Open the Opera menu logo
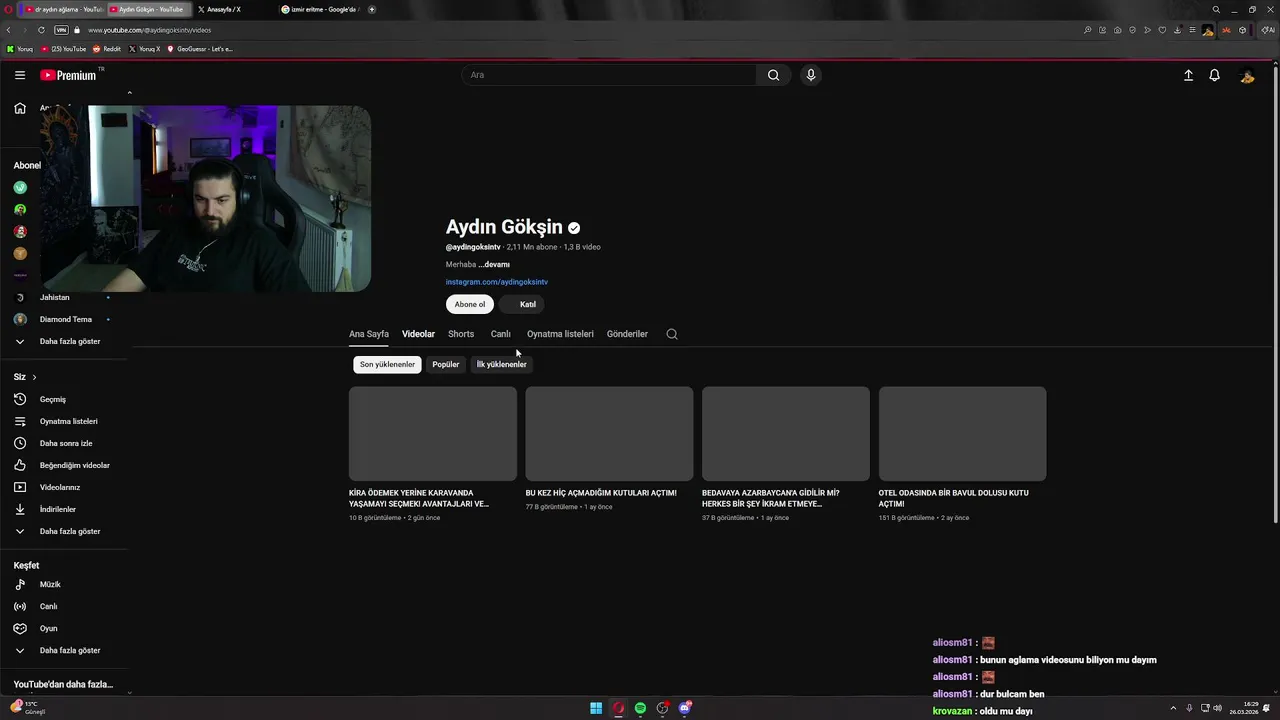 (x=9, y=9)
